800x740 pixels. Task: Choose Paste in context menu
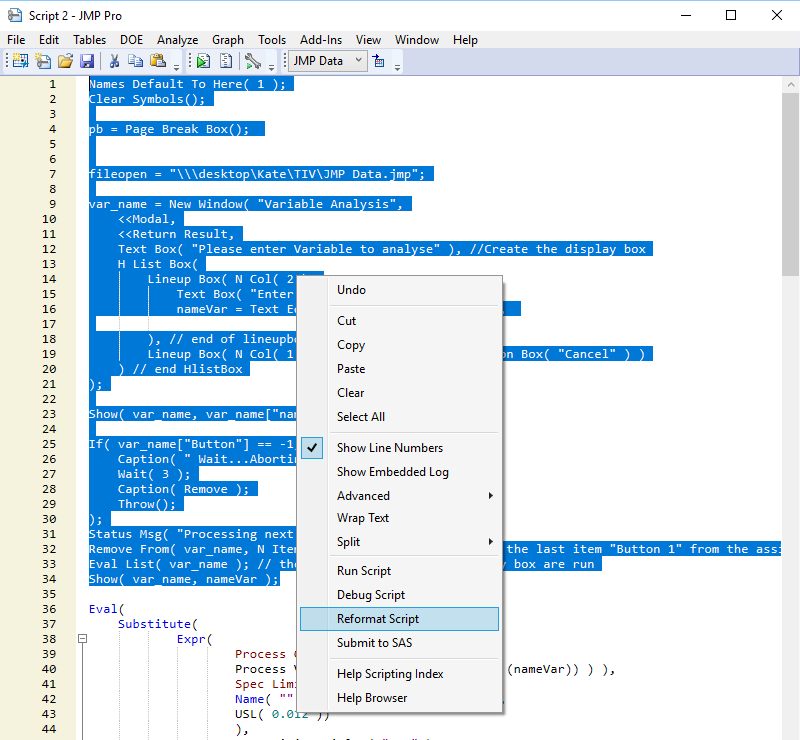point(399,368)
